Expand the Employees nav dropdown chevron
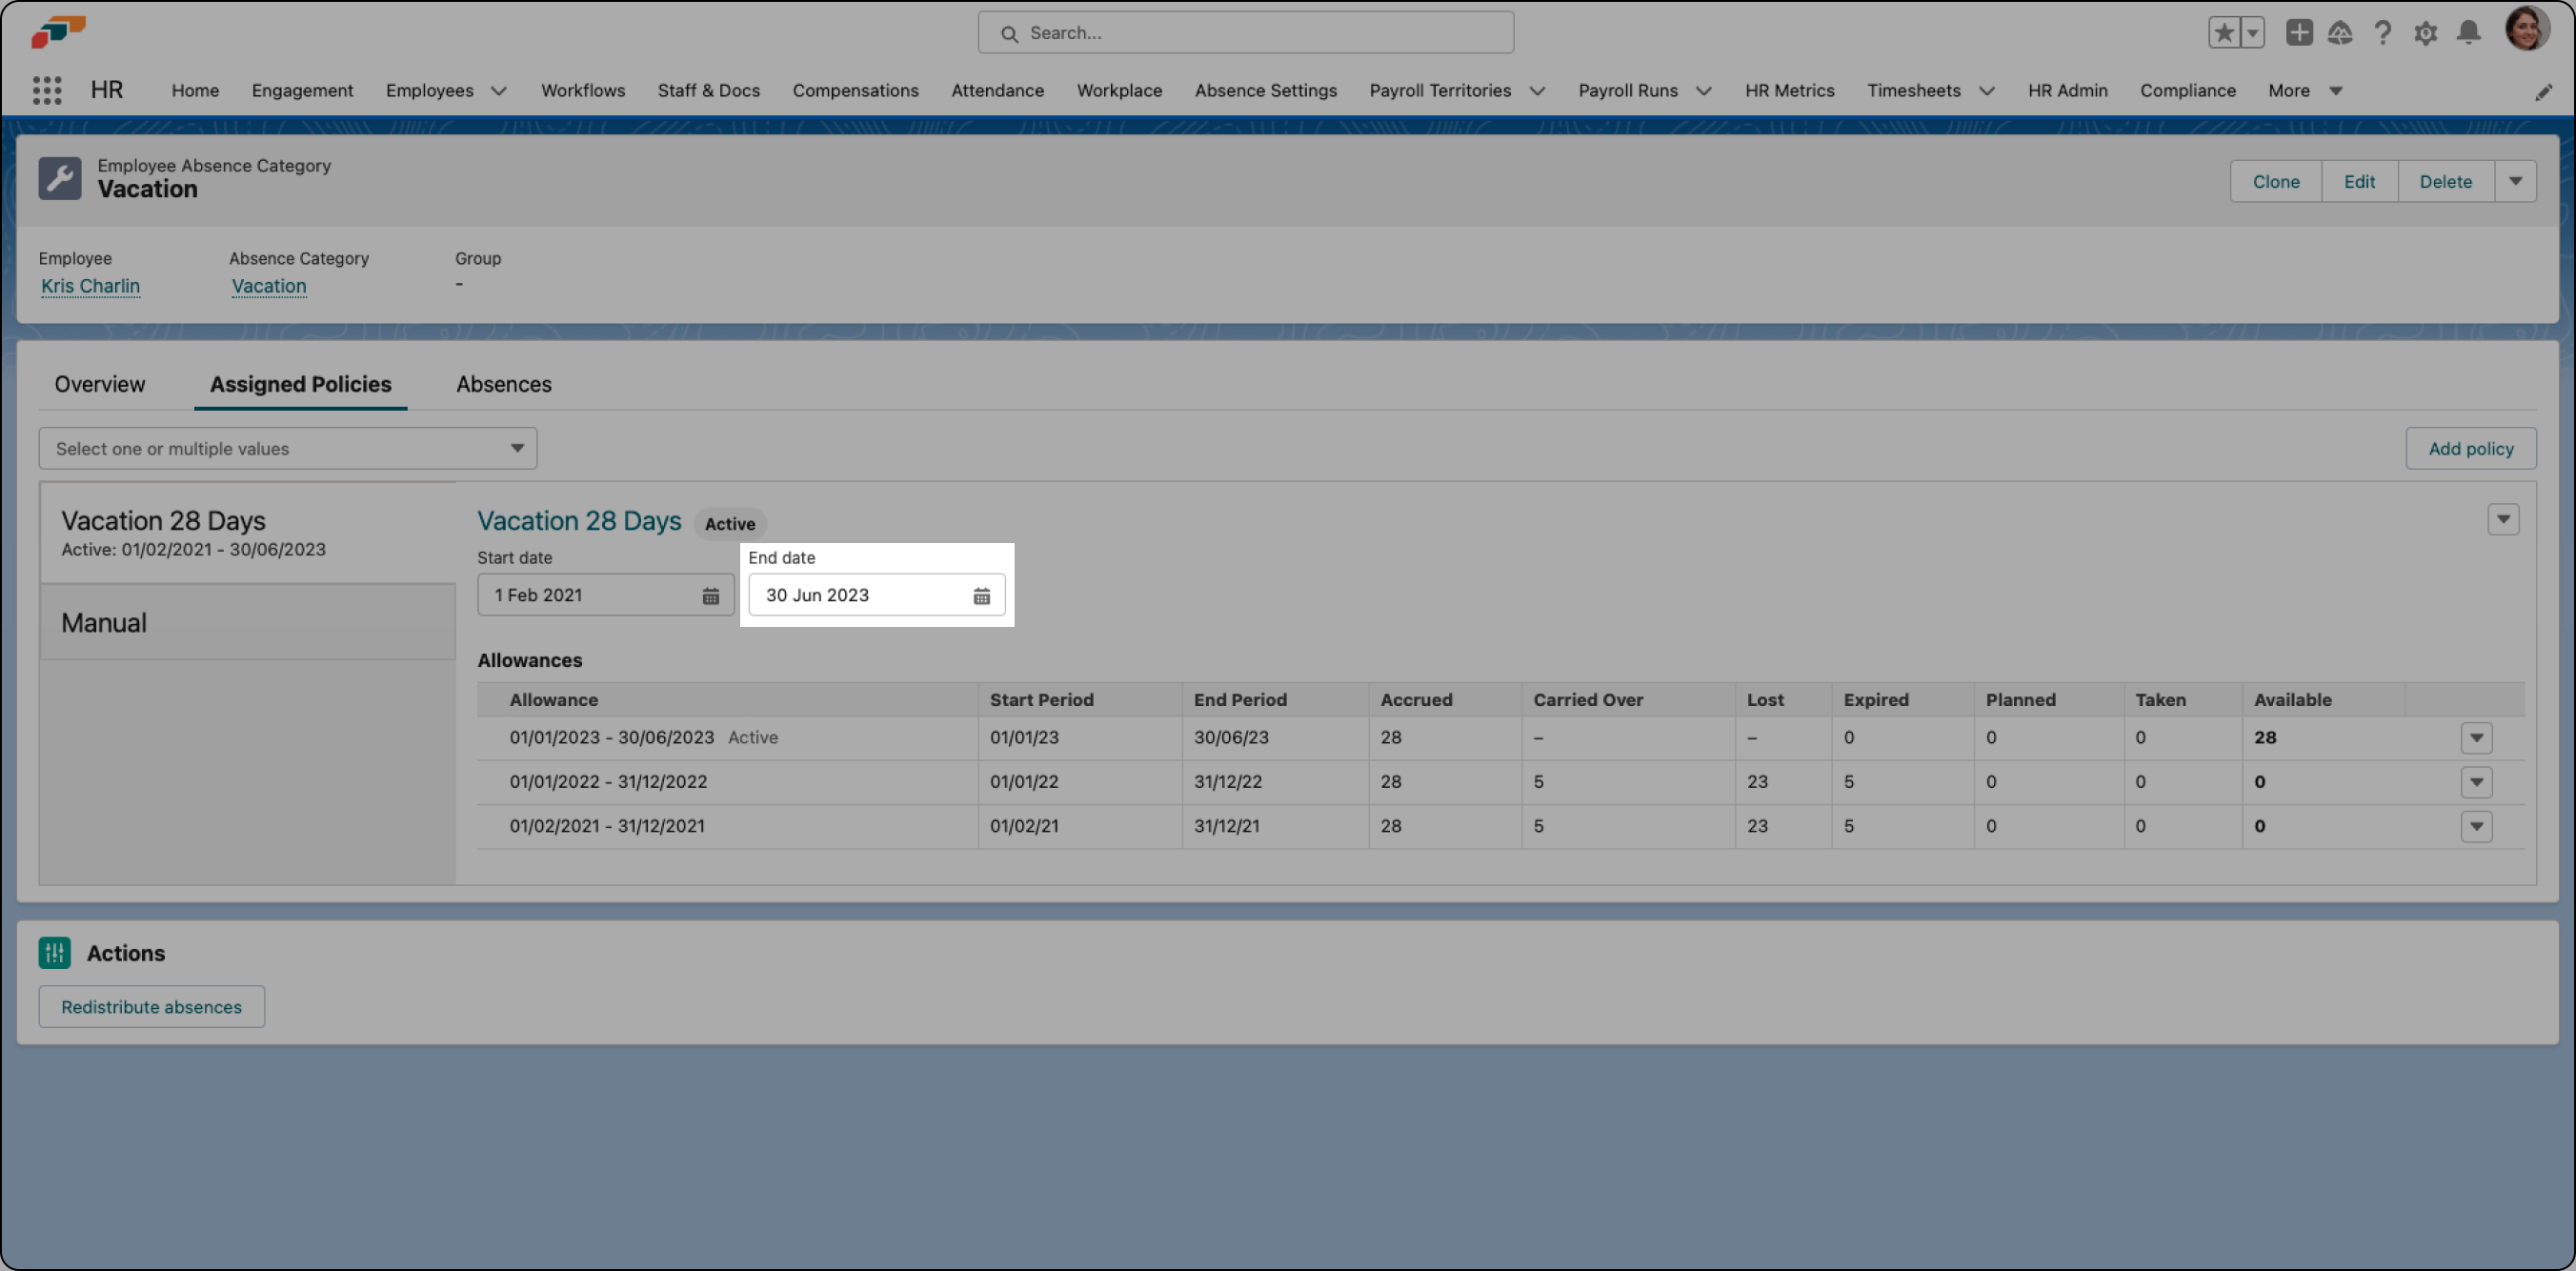The height and width of the screenshot is (1271, 2576). 498,91
